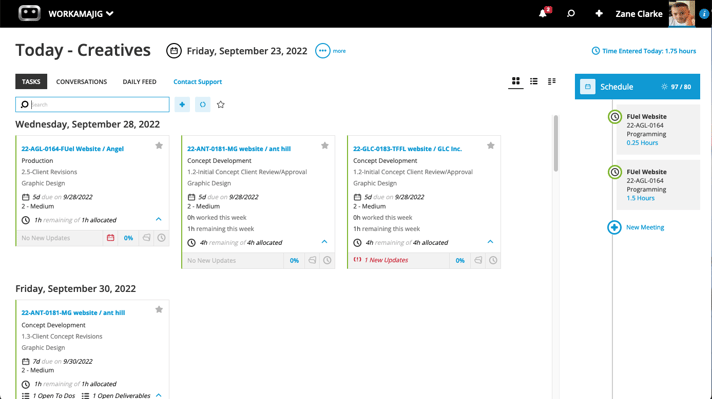712x399 pixels.
Task: Set percent complete on FUel Website card
Action: [129, 238]
